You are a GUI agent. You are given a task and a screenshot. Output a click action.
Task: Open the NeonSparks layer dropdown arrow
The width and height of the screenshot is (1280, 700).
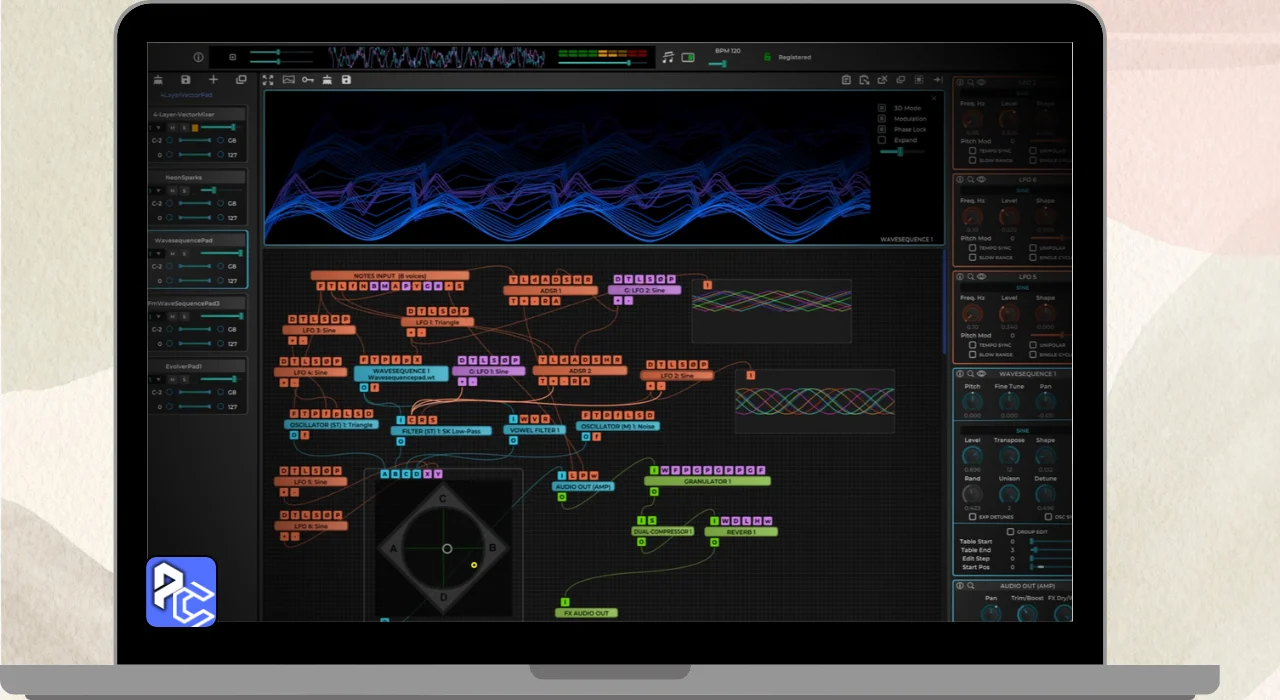(158, 190)
